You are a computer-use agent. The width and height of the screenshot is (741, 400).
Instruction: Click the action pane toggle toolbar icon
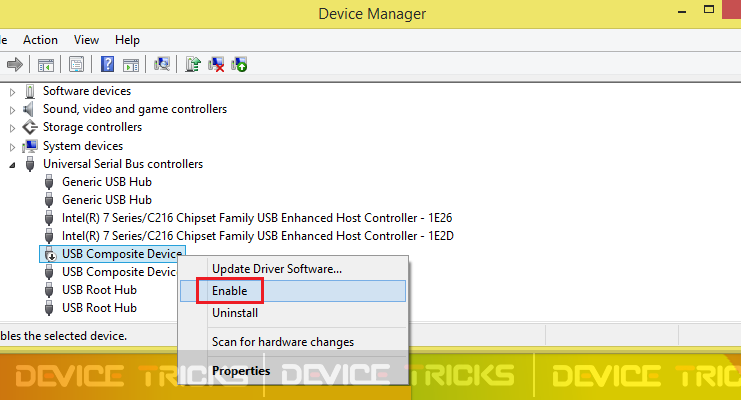[131, 65]
